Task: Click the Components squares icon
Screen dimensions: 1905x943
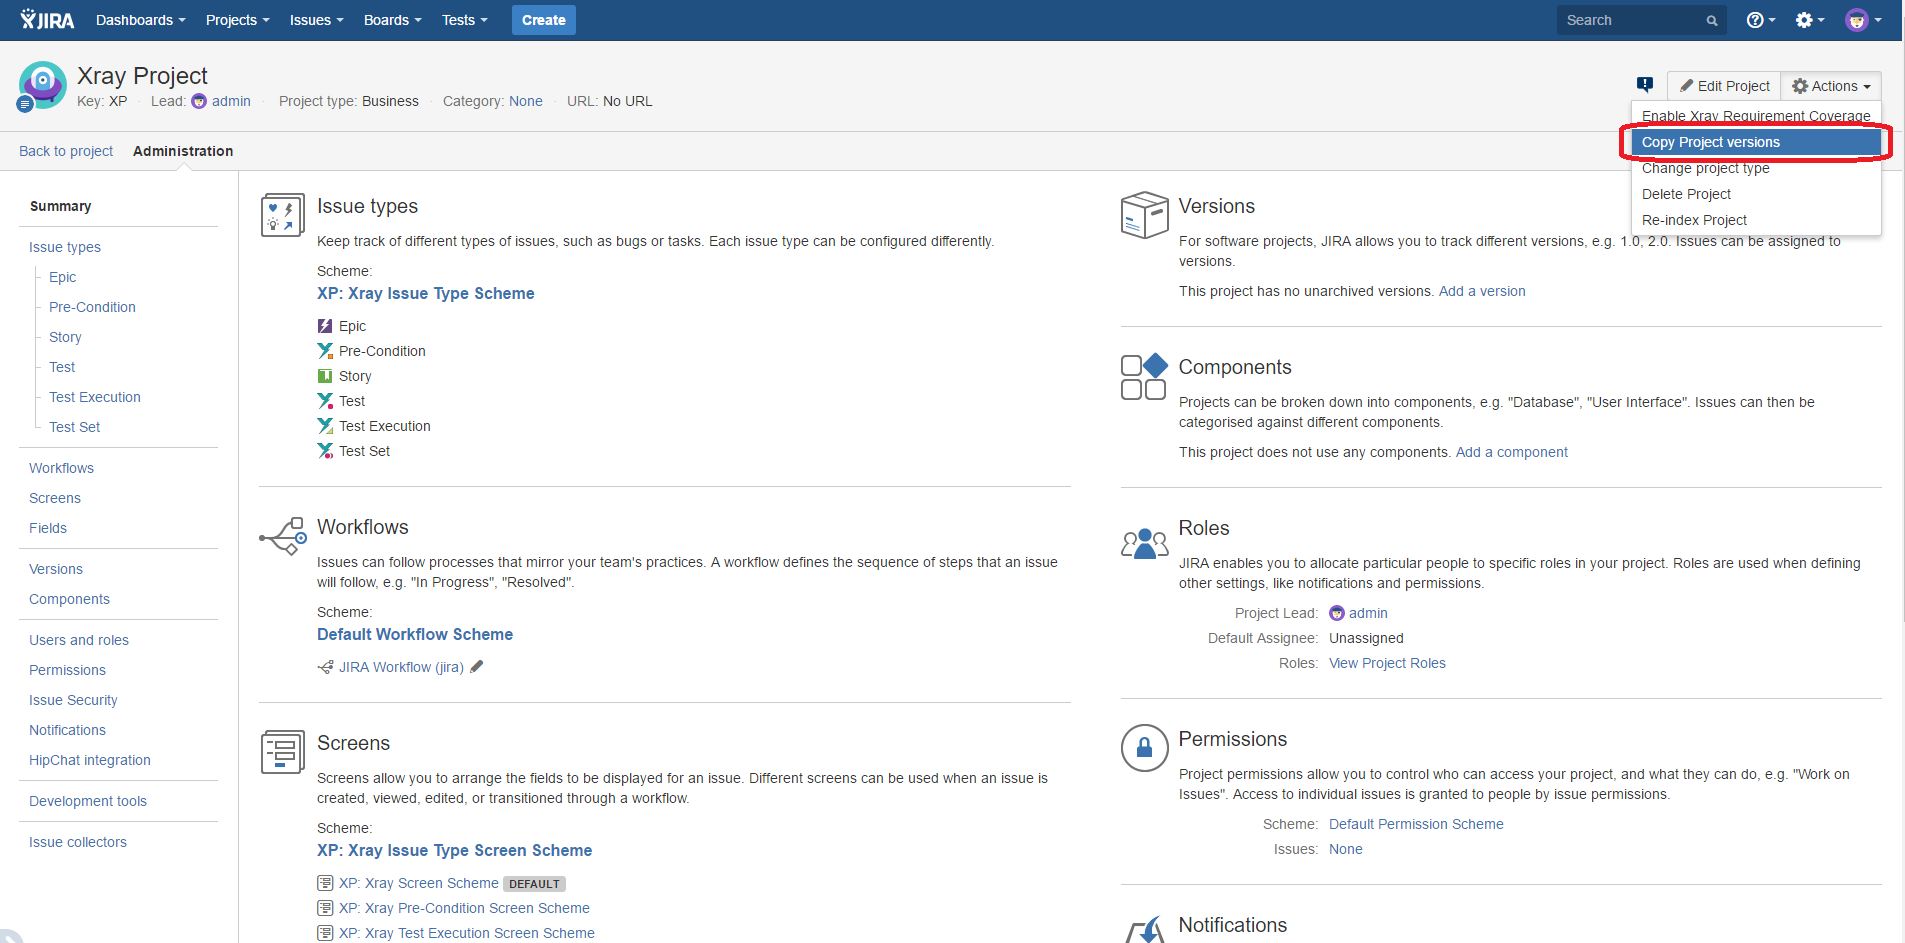Action: click(x=1144, y=376)
